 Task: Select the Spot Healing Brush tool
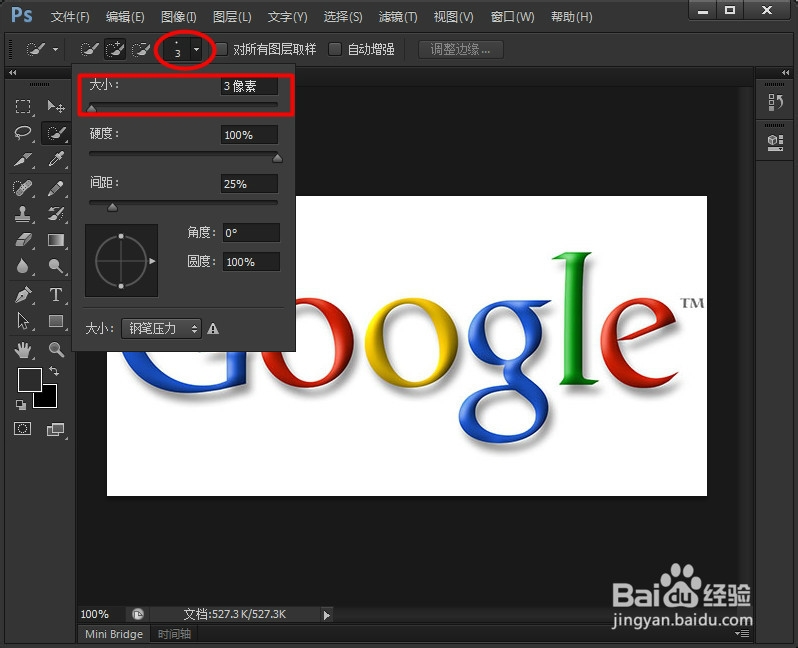click(23, 188)
